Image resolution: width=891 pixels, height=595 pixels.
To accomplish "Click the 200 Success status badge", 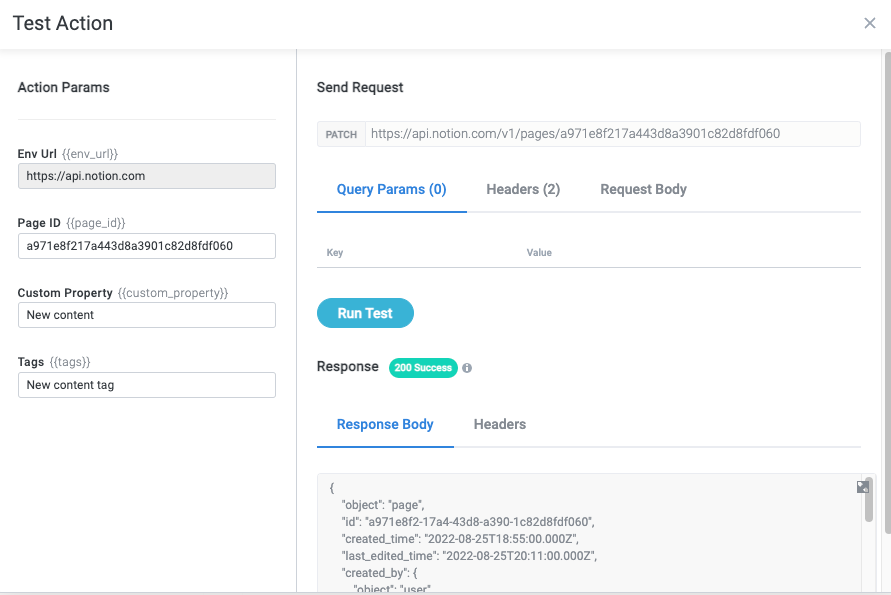I will (x=422, y=368).
